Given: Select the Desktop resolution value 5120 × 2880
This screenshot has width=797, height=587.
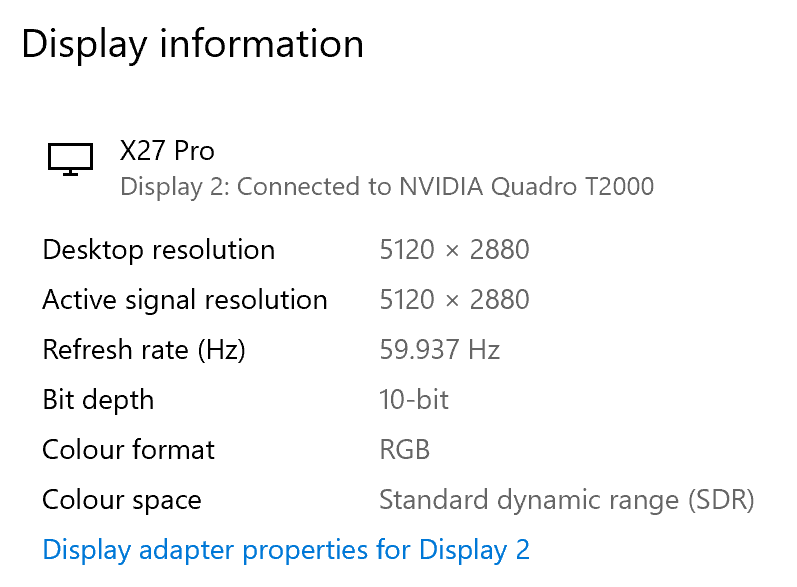Looking at the screenshot, I should [x=454, y=250].
